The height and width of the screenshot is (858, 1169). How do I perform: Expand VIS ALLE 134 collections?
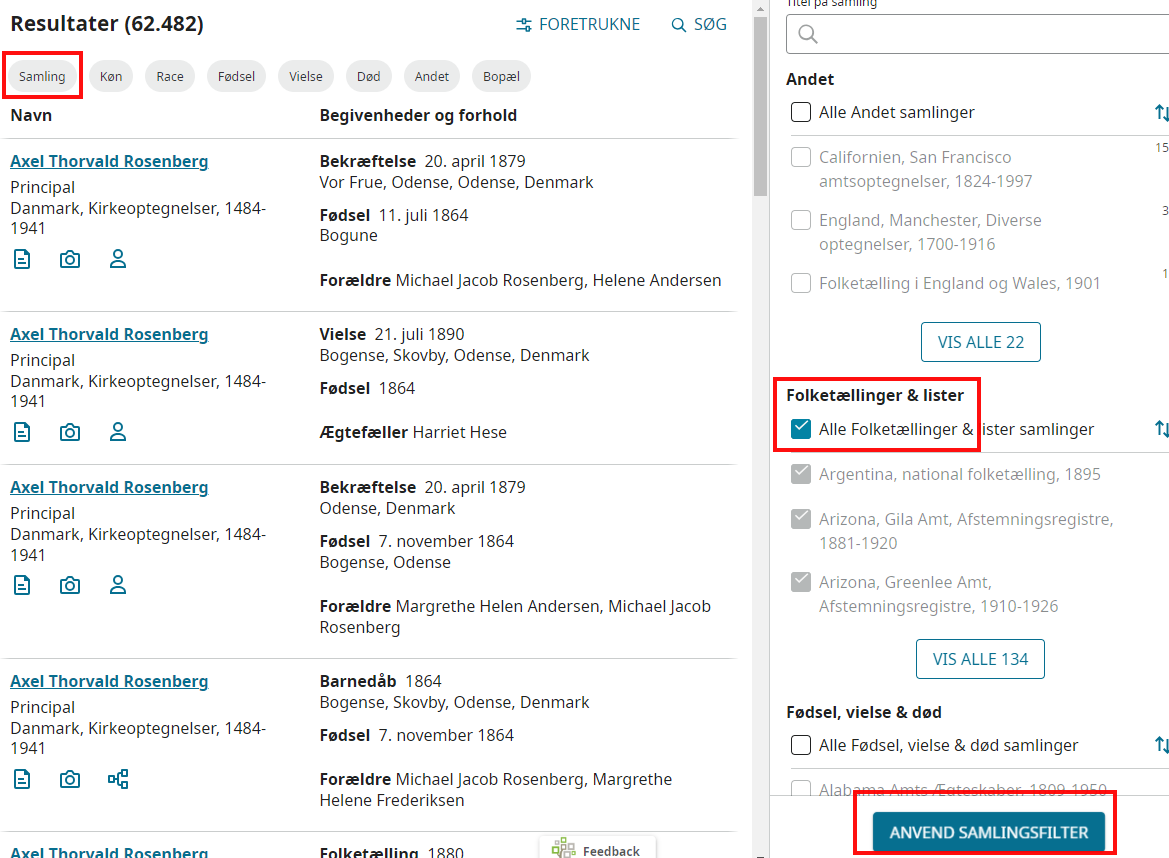point(980,659)
